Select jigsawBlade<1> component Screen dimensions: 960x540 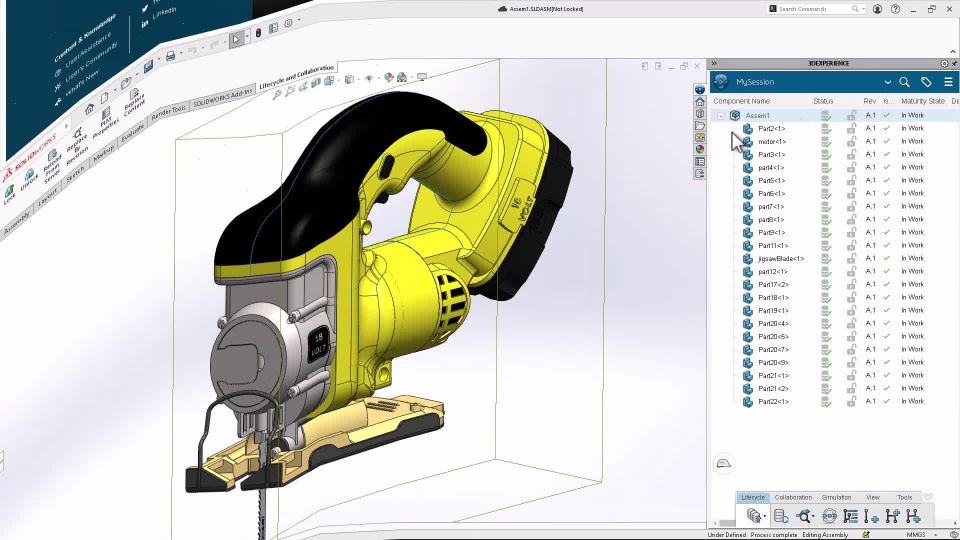tap(781, 259)
